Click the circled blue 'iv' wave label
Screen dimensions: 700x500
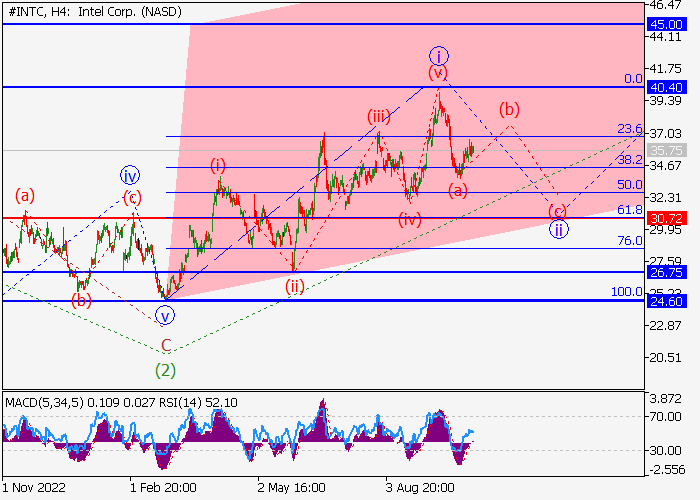click(130, 176)
